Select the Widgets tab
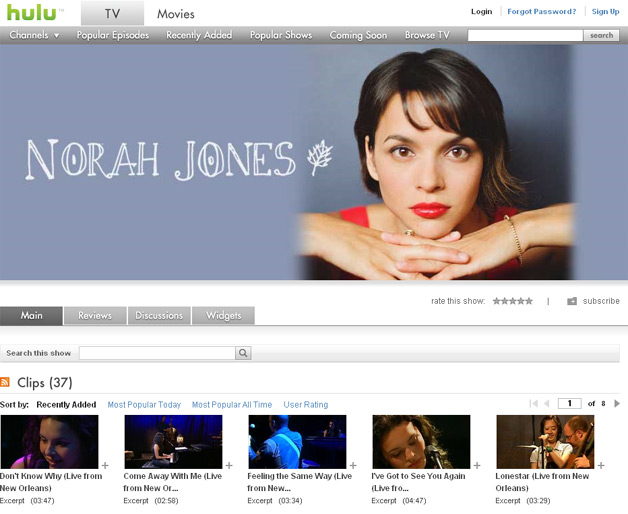 click(x=223, y=316)
